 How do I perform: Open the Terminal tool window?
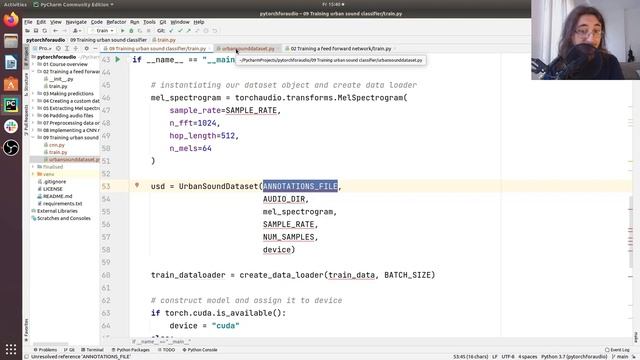pos(92,350)
